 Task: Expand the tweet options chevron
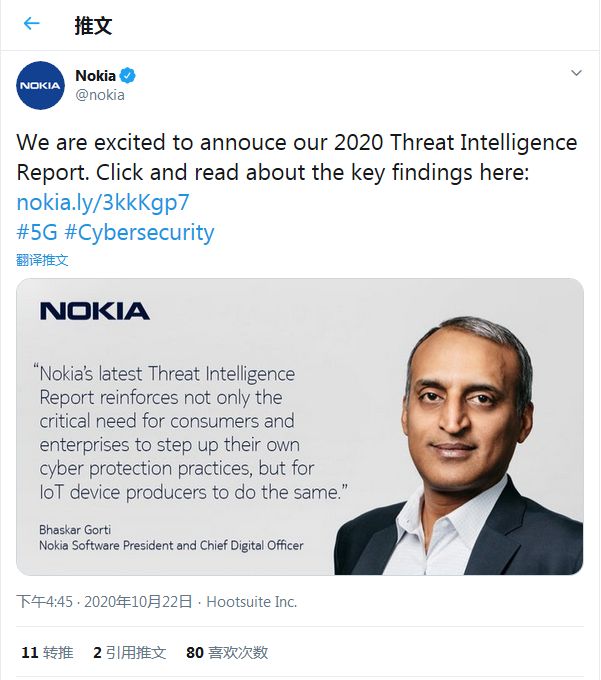click(x=576, y=73)
